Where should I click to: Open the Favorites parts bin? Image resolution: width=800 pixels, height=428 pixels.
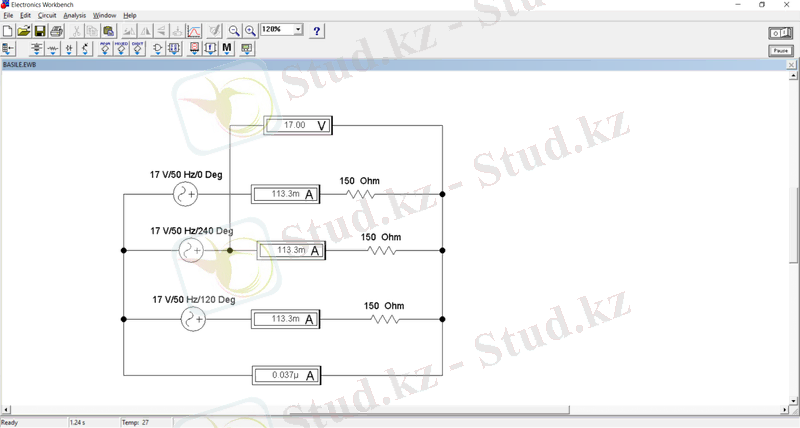(x=8, y=48)
